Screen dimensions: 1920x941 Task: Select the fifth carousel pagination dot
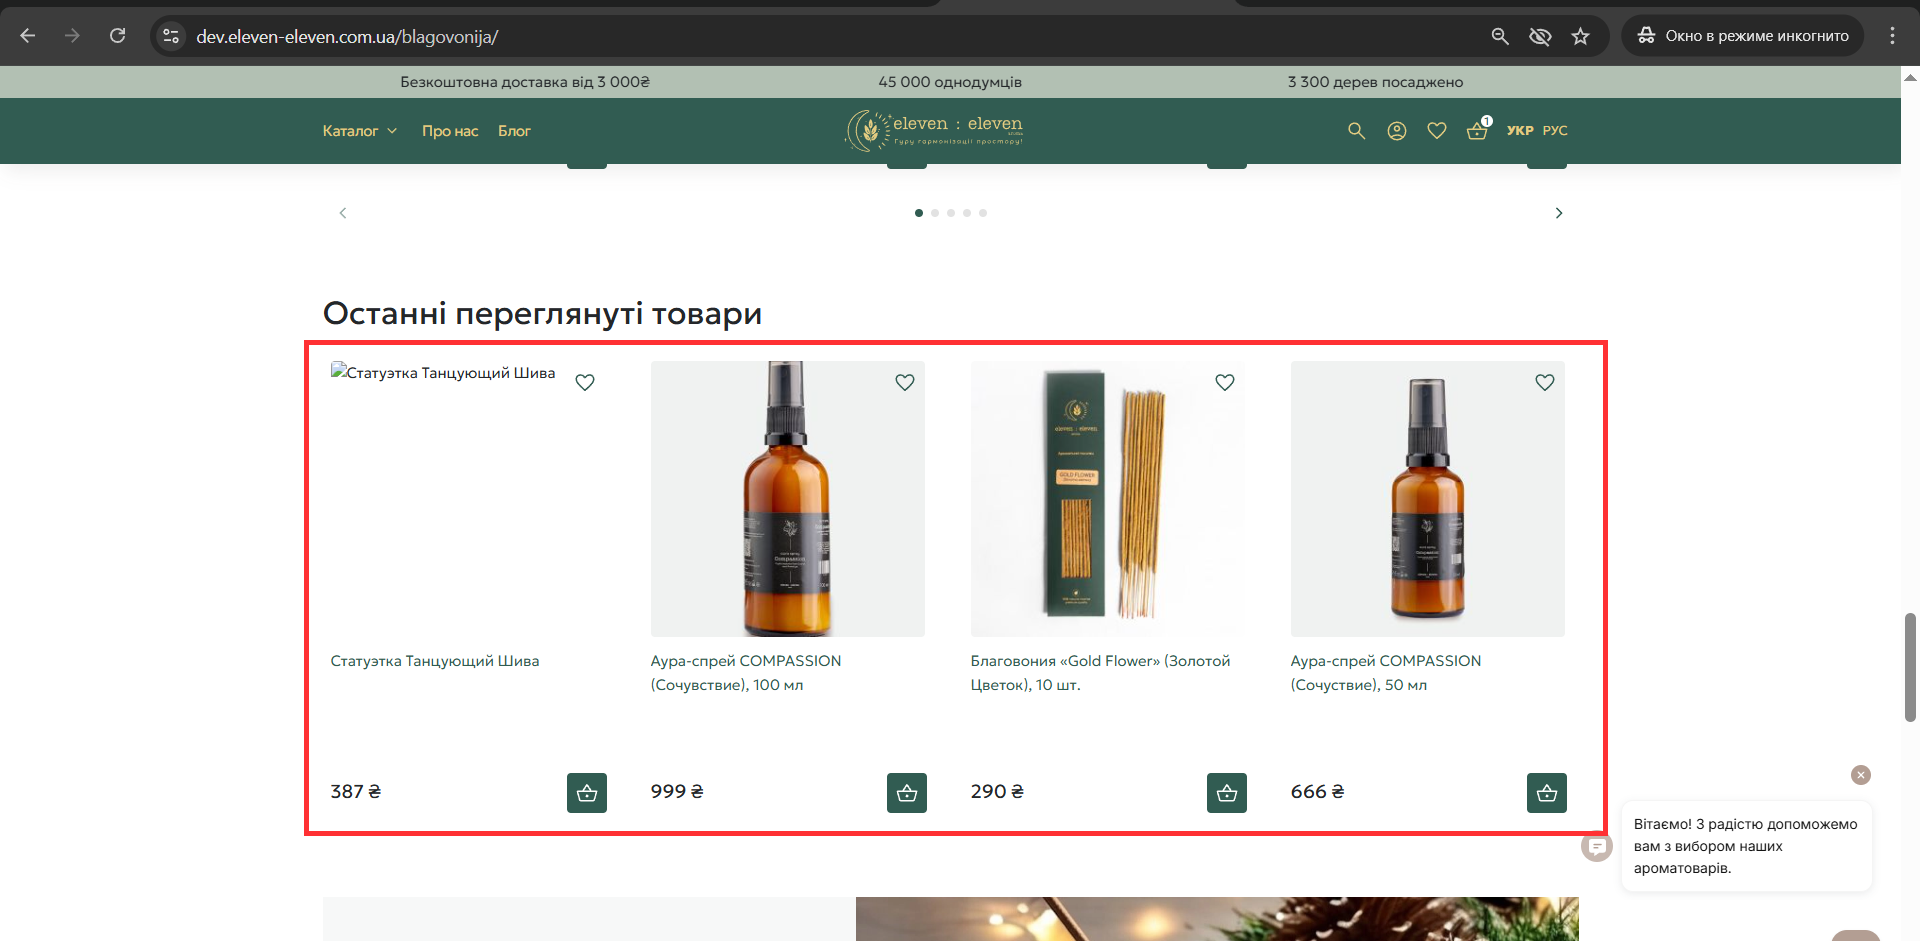(983, 213)
